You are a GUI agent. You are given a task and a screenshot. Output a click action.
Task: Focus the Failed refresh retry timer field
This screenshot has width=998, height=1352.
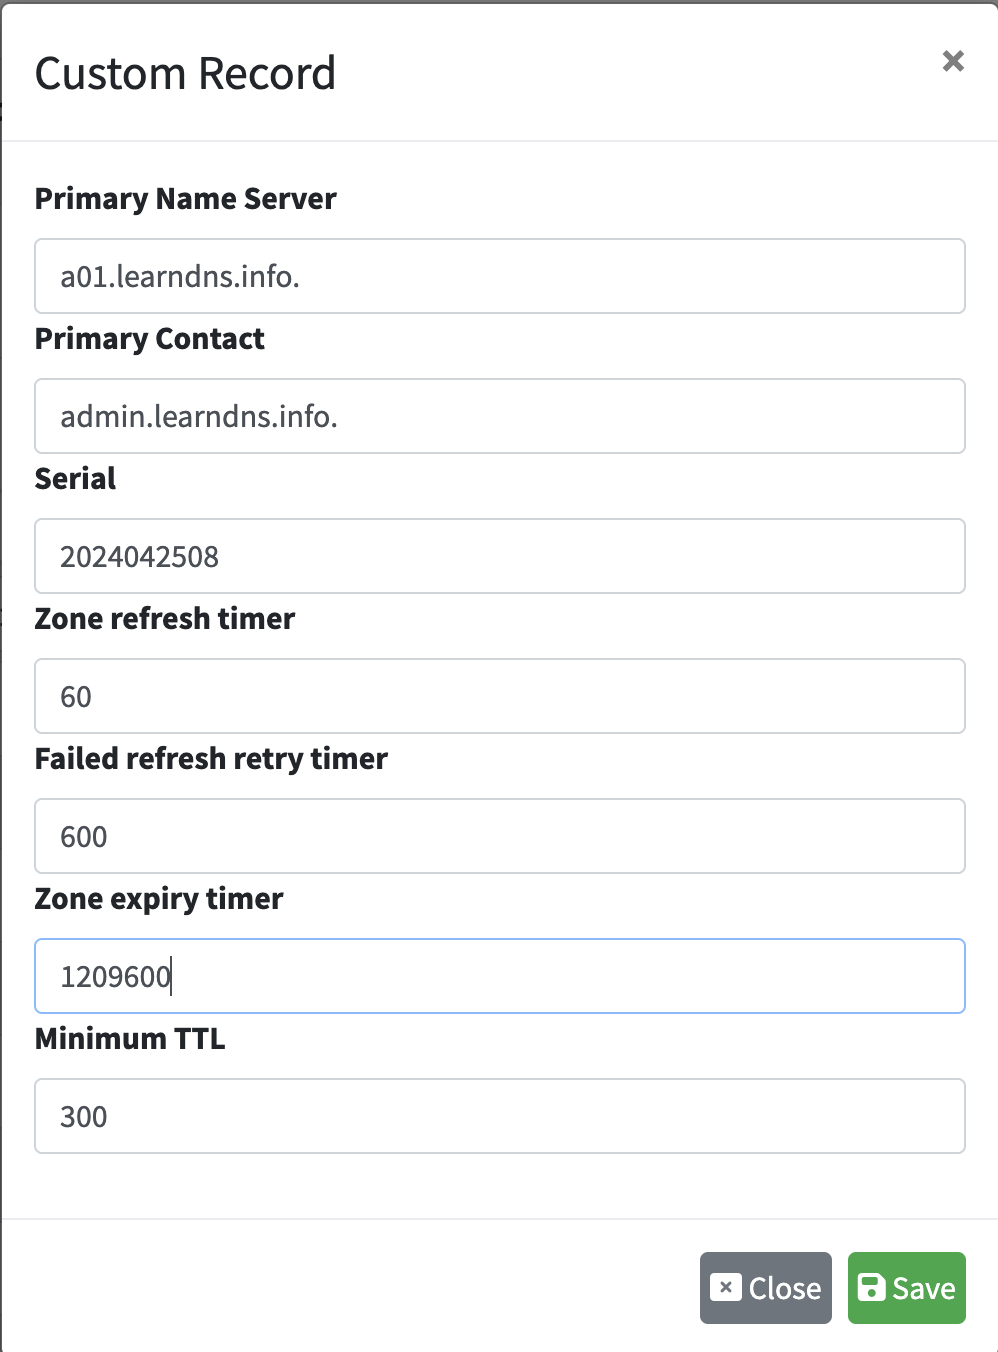[500, 836]
